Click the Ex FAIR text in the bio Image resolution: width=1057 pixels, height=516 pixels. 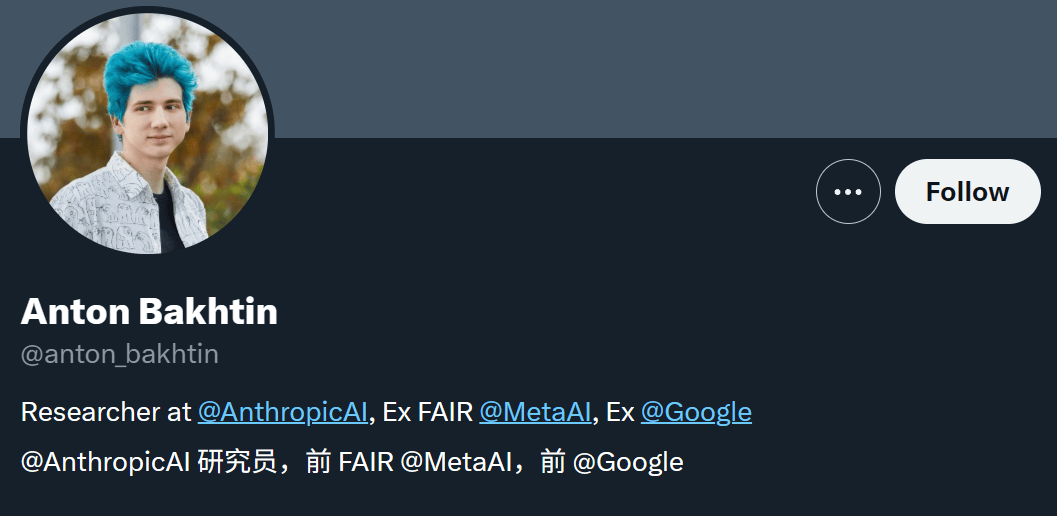(x=427, y=411)
